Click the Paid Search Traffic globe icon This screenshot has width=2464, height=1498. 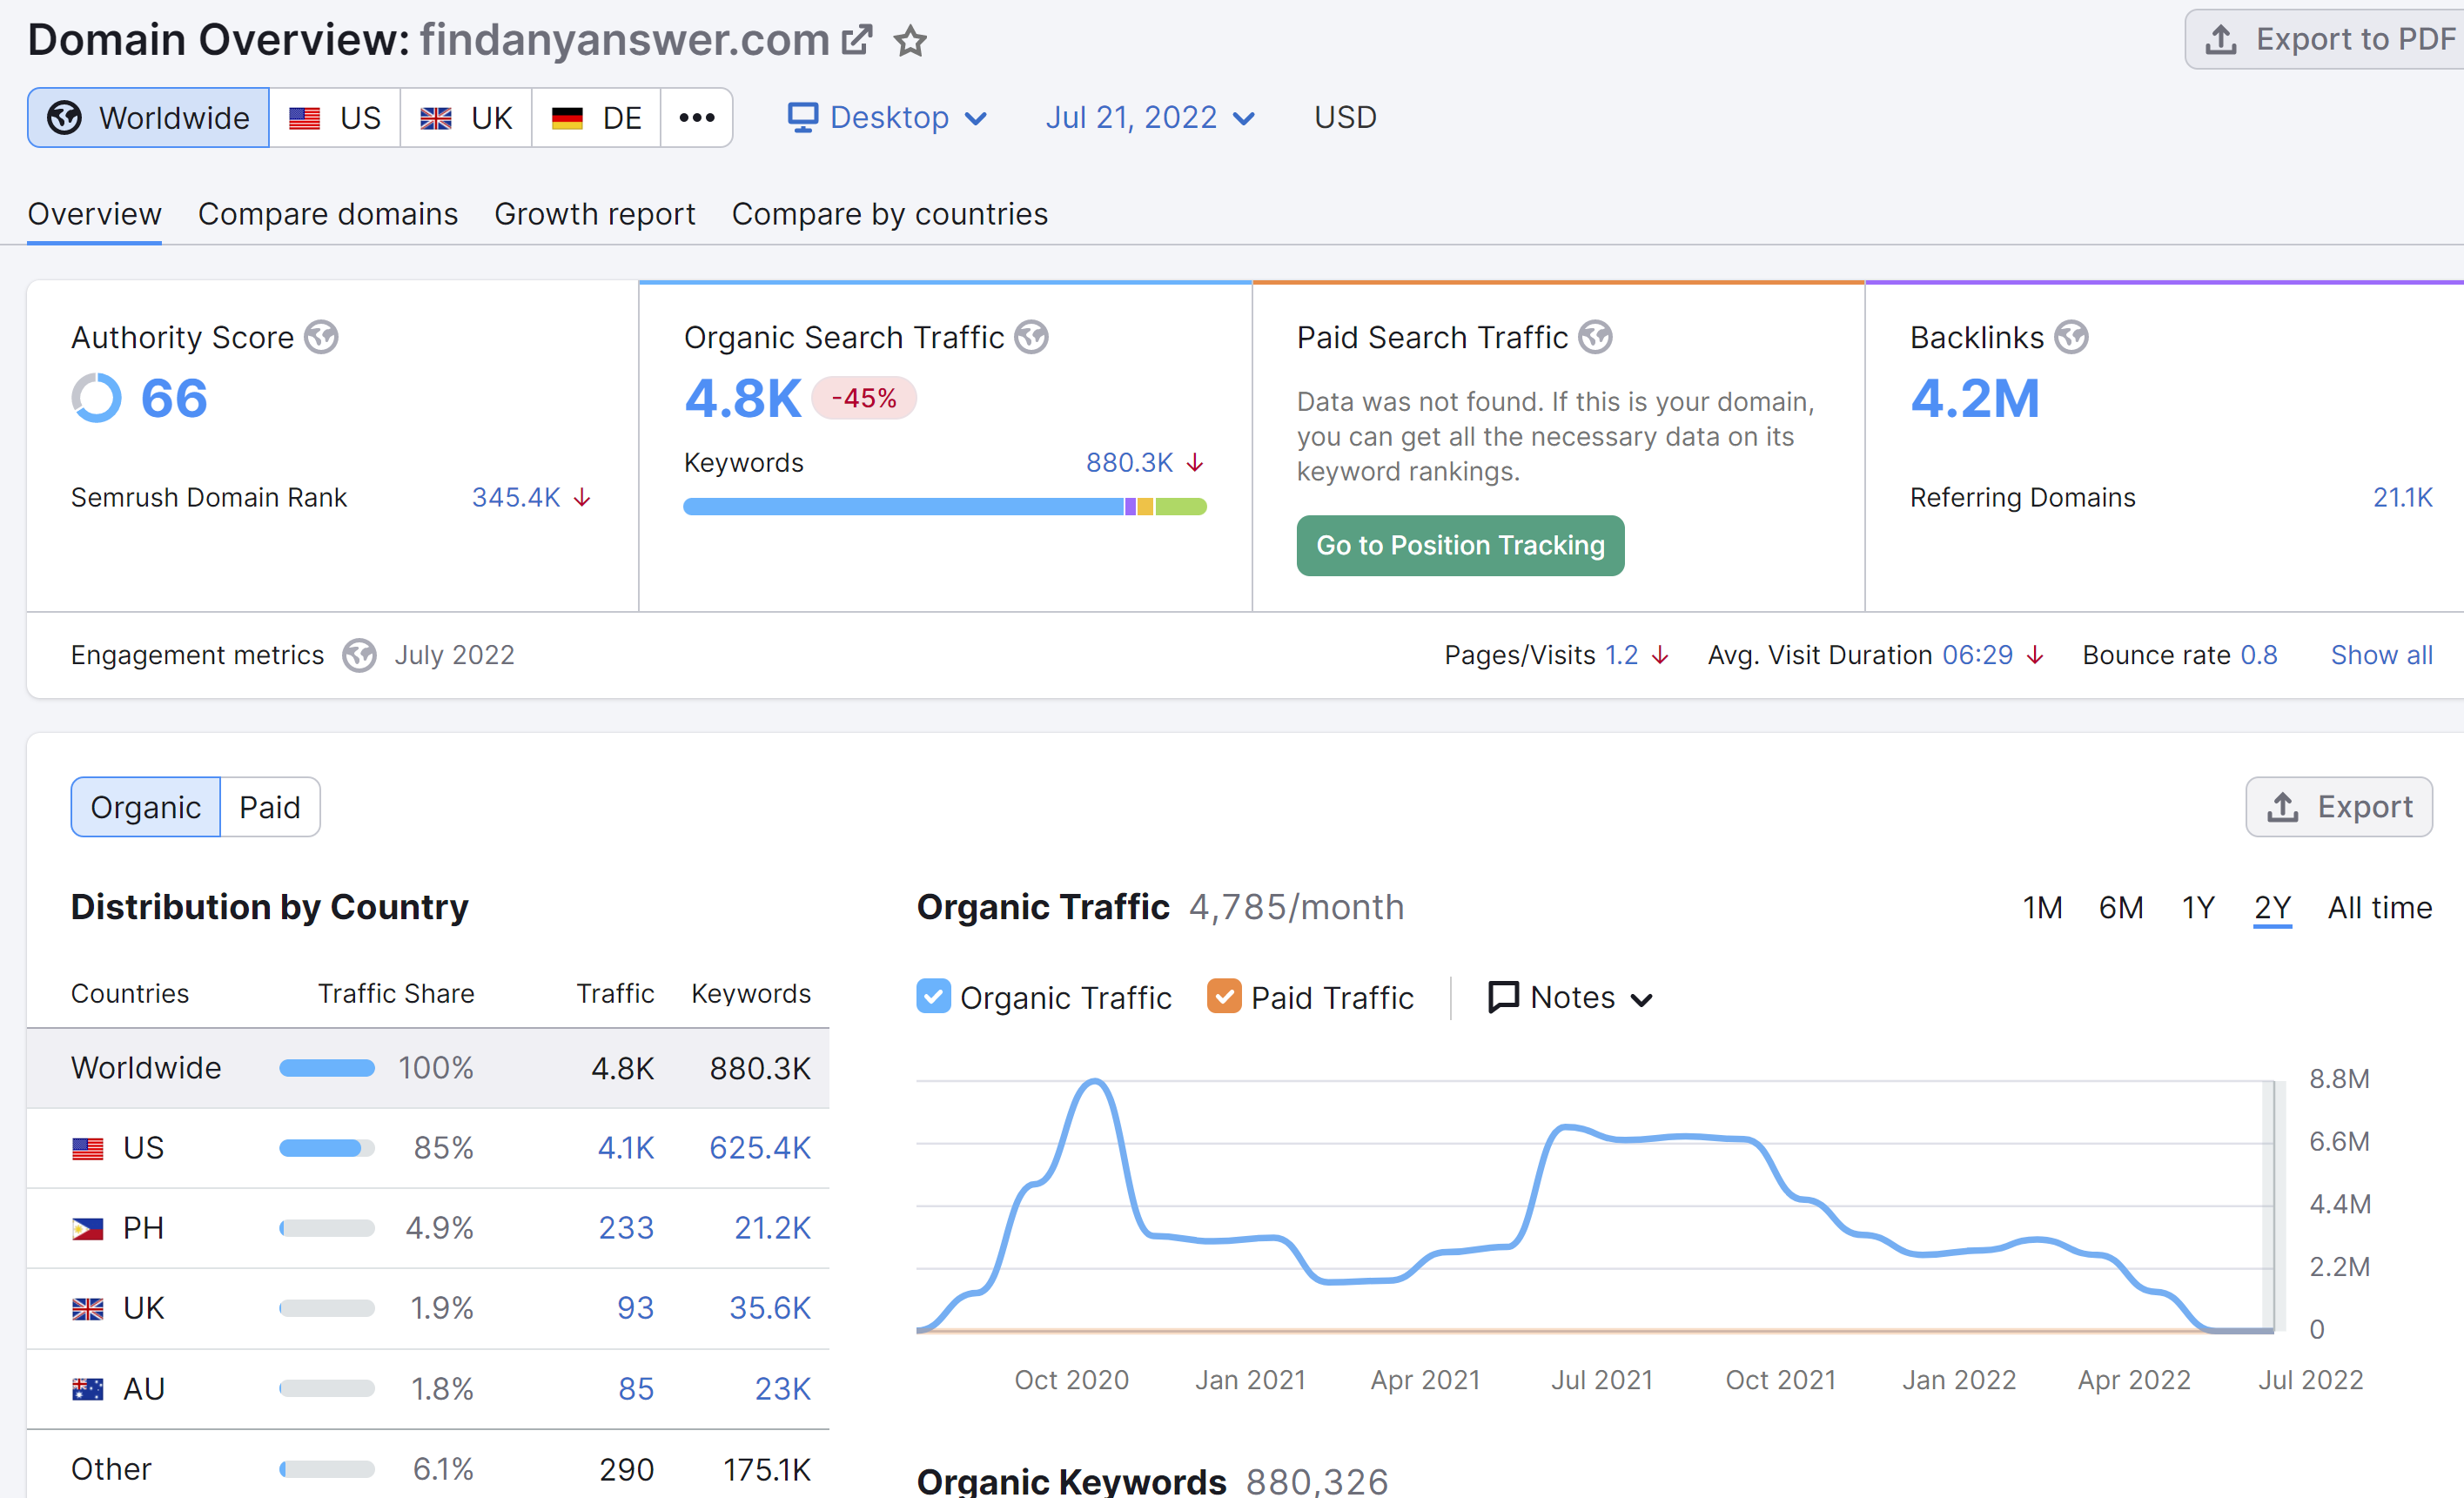1595,337
